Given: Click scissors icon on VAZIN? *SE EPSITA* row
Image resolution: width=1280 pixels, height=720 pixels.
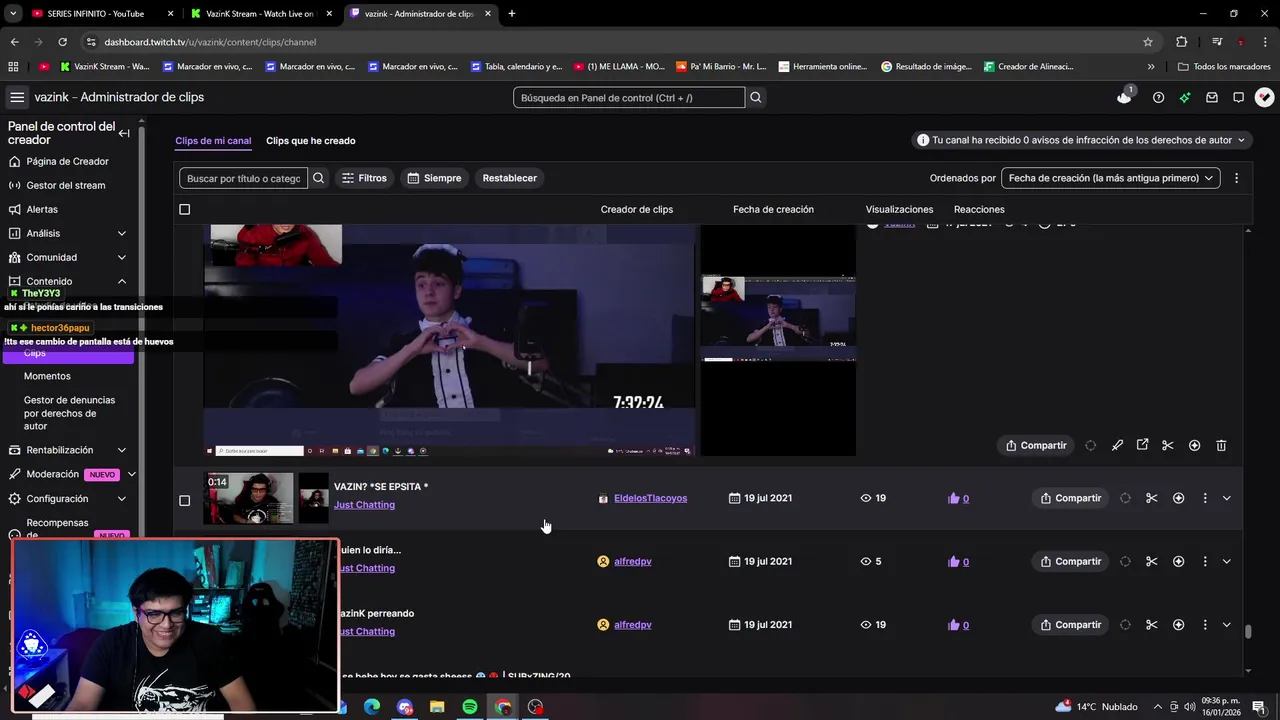Looking at the screenshot, I should pos(1151,498).
